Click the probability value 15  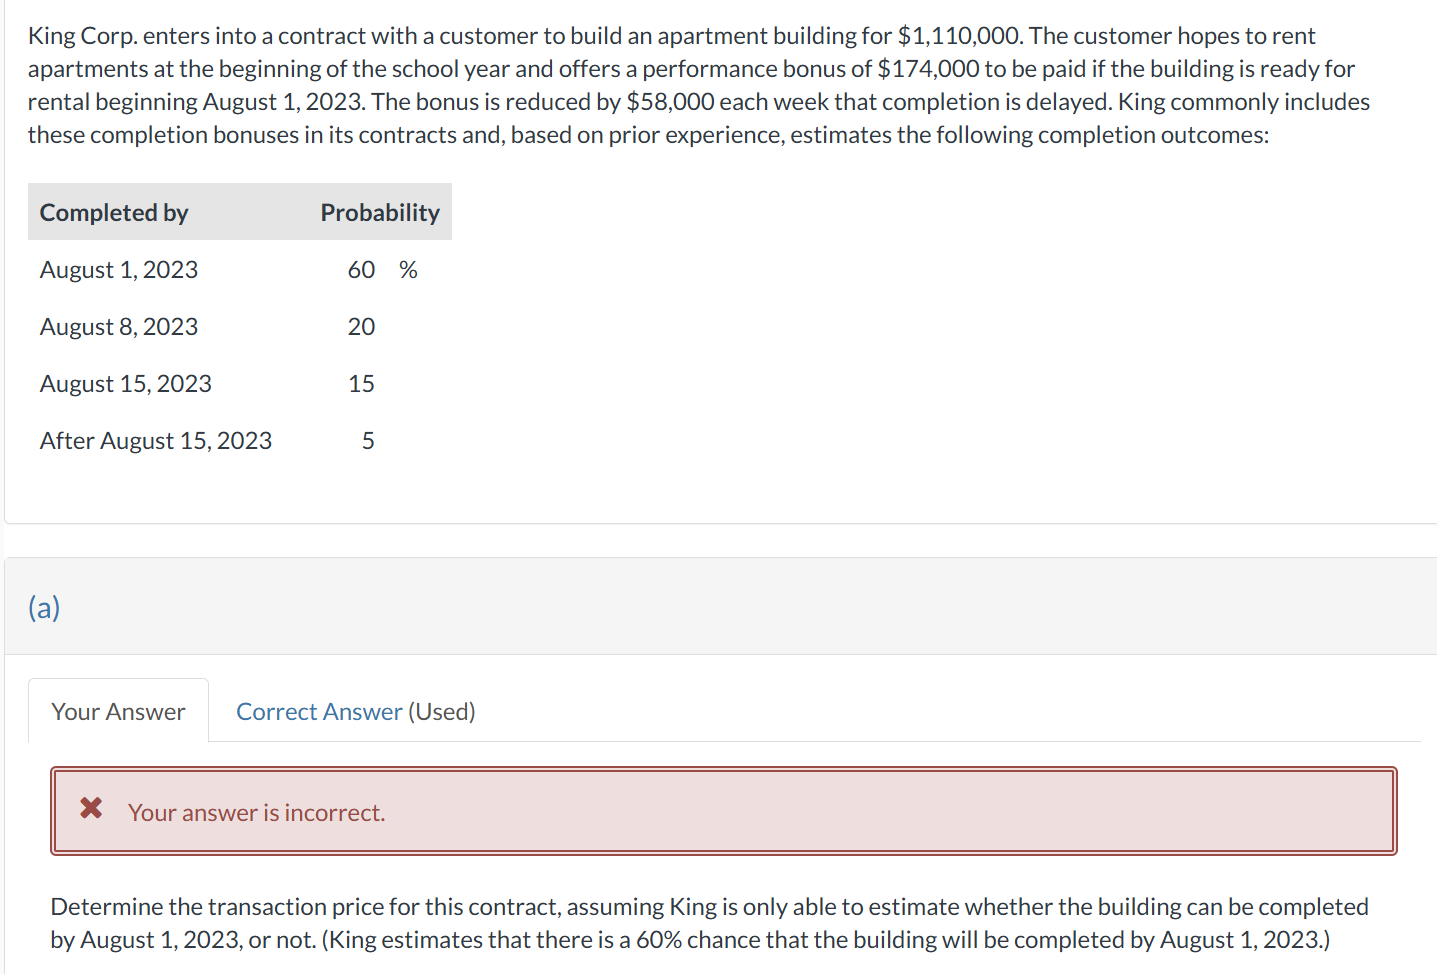tap(361, 383)
